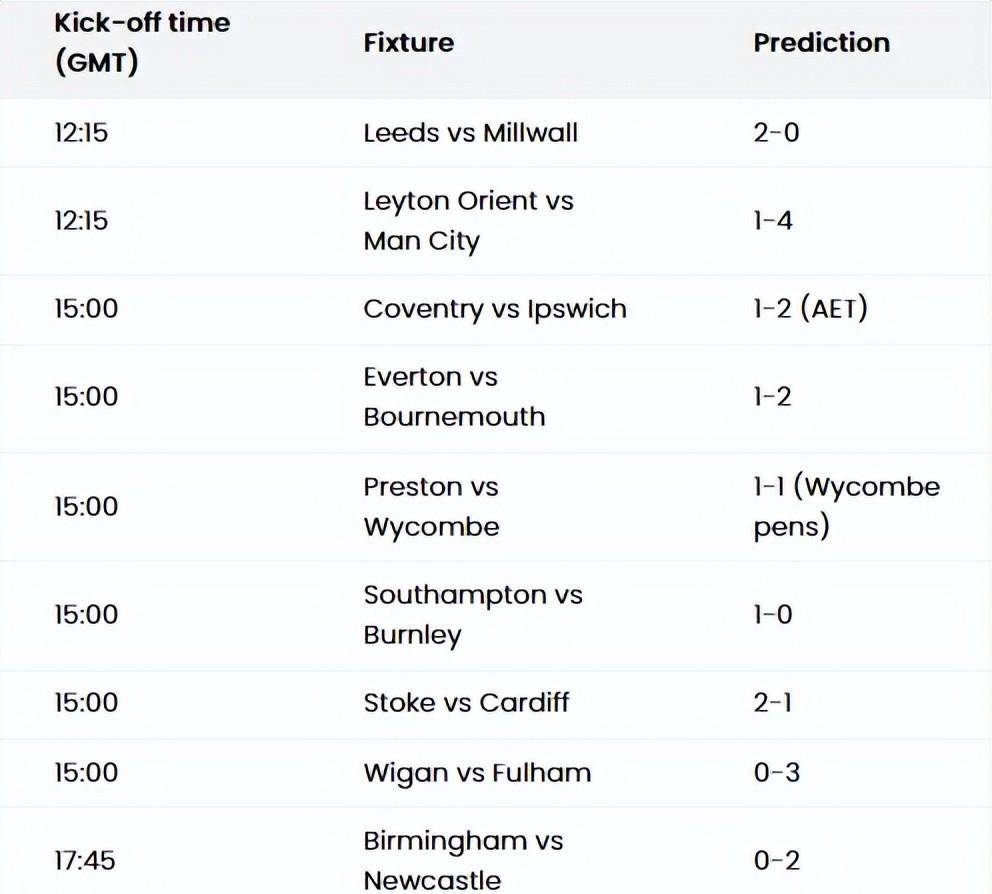Select the 0-3 prediction for Wigan
This screenshot has height=894, width=992.
click(776, 773)
